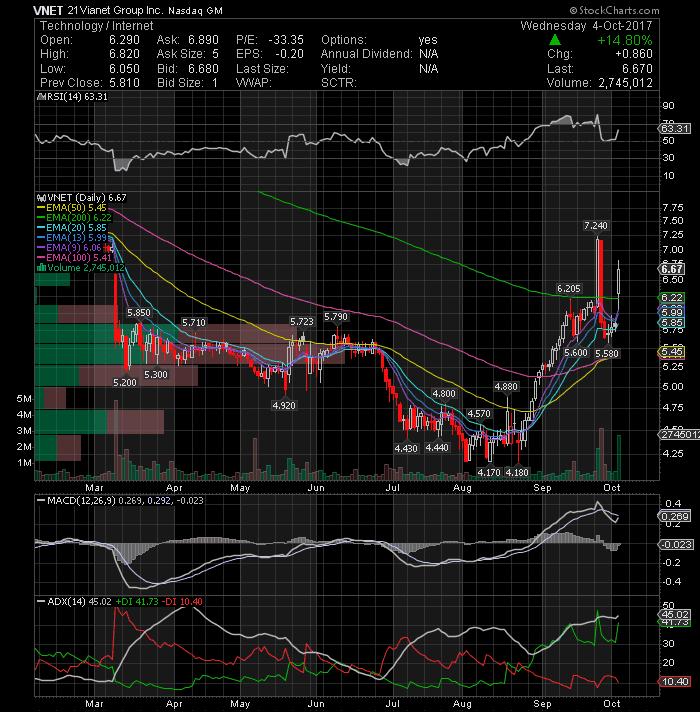Click the VNET (Daily) 6.67 legend label
700x712 pixels.
point(87,198)
